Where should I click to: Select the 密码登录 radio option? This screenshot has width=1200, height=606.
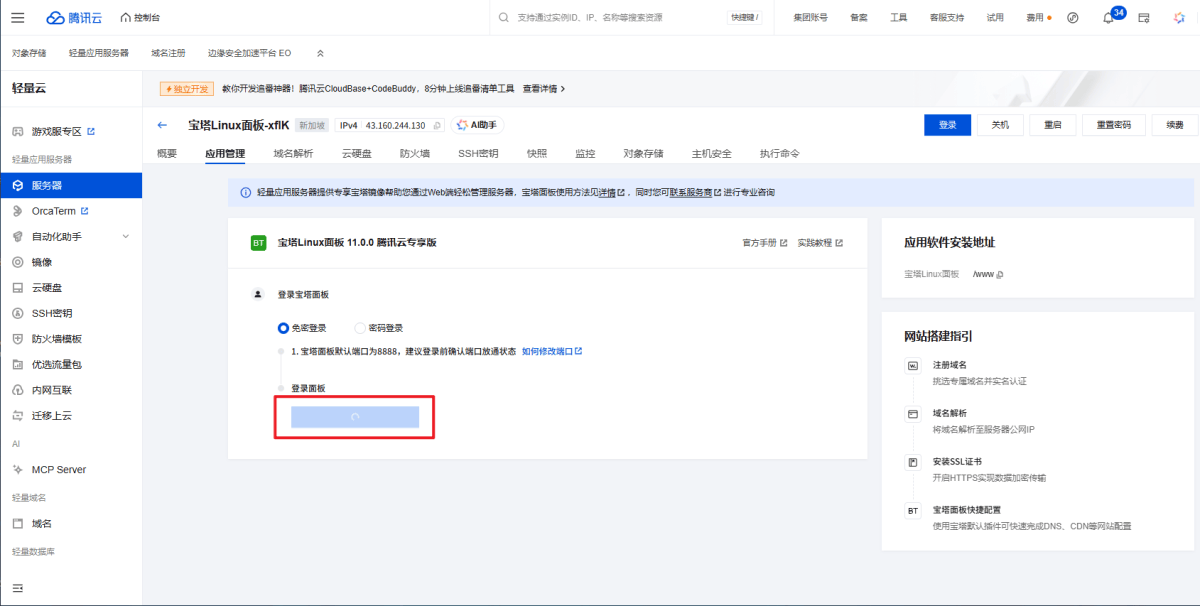coord(360,328)
